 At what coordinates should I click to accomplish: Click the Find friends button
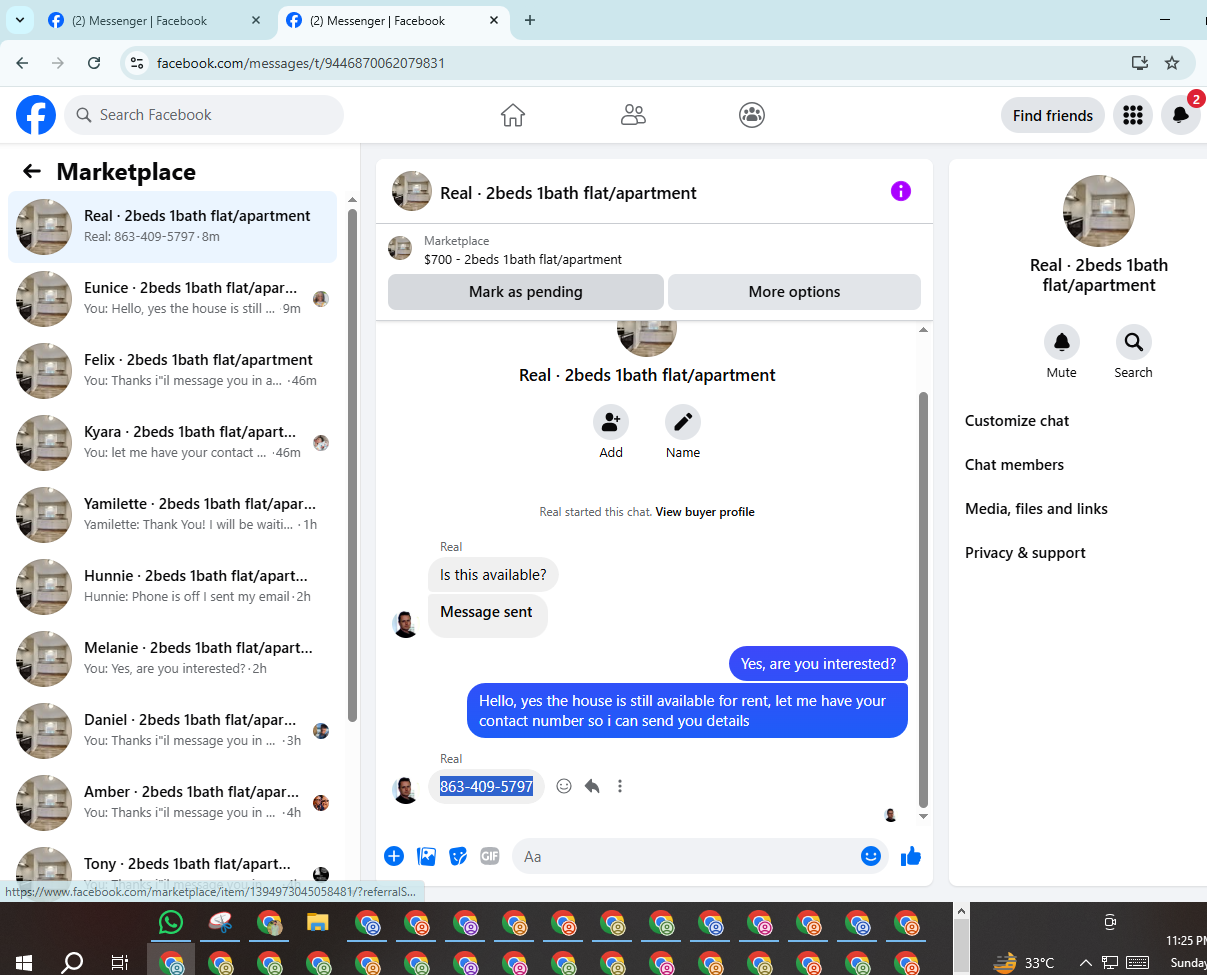point(1053,115)
